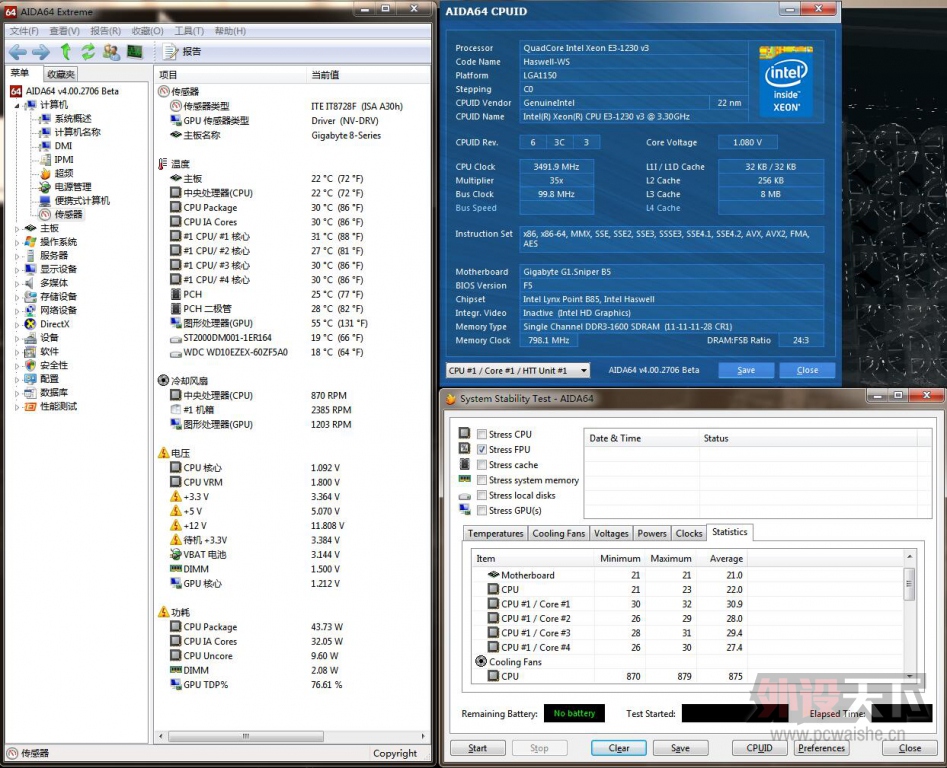Click Close in the CPUID window
Viewport: 947px width, 768px height.
807,370
